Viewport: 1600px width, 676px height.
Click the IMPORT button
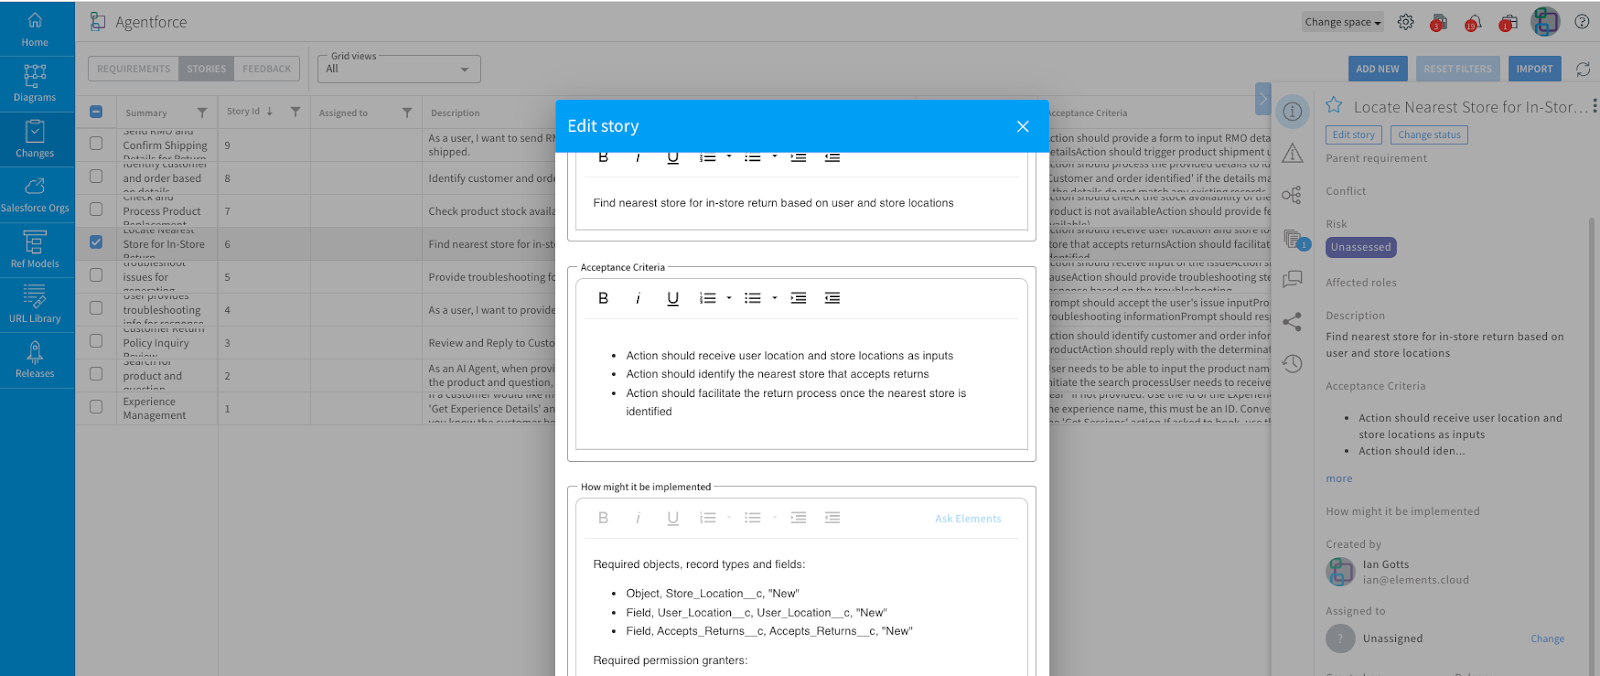click(x=1534, y=69)
